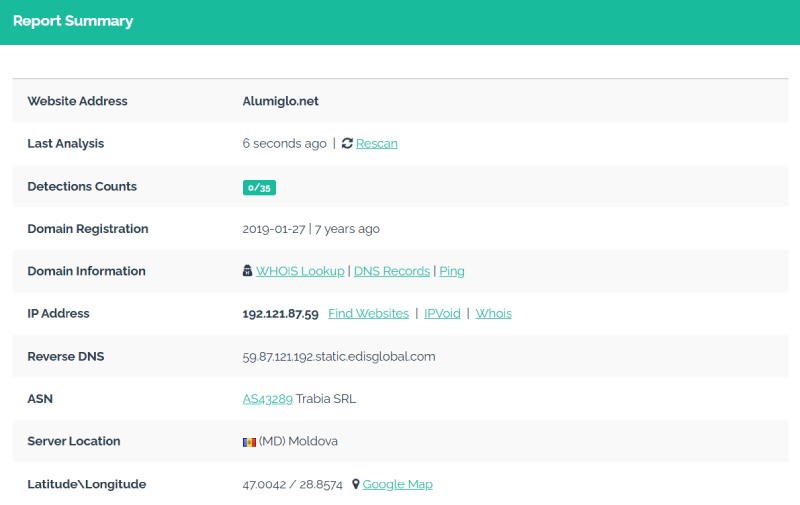Click the 2019-01-27 registration date text
Image resolution: width=800 pixels, height=505 pixels.
point(274,229)
